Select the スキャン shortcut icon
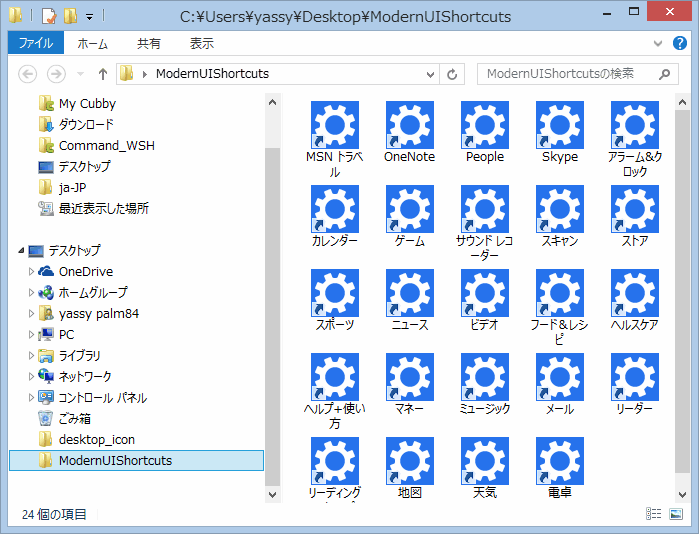The image size is (699, 534). tap(560, 209)
